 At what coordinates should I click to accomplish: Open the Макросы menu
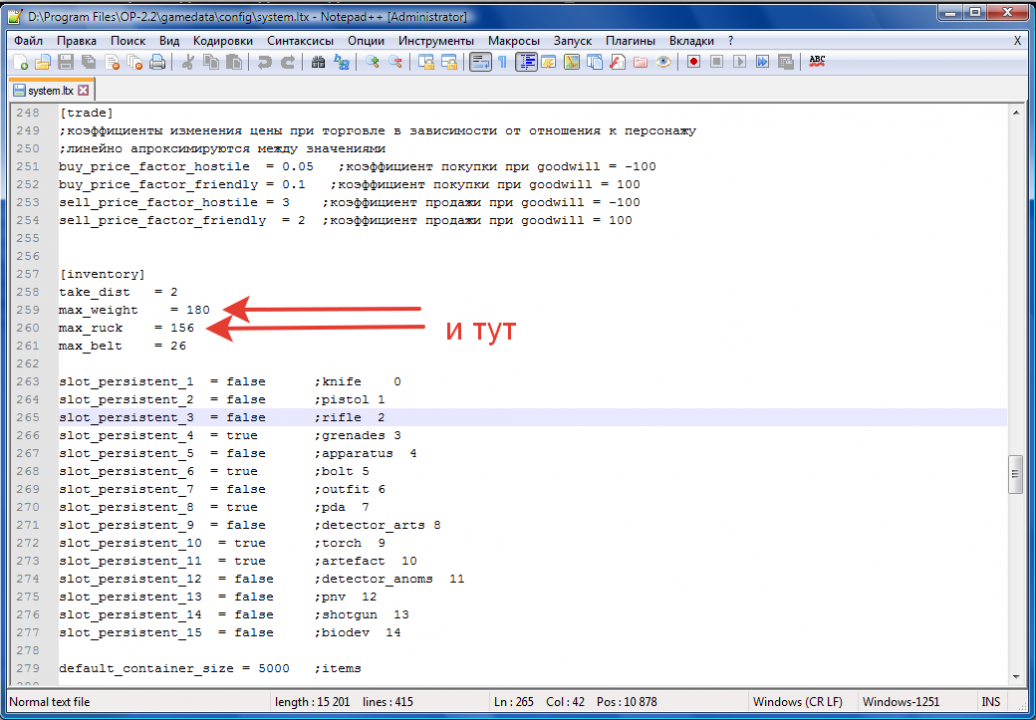[x=514, y=41]
